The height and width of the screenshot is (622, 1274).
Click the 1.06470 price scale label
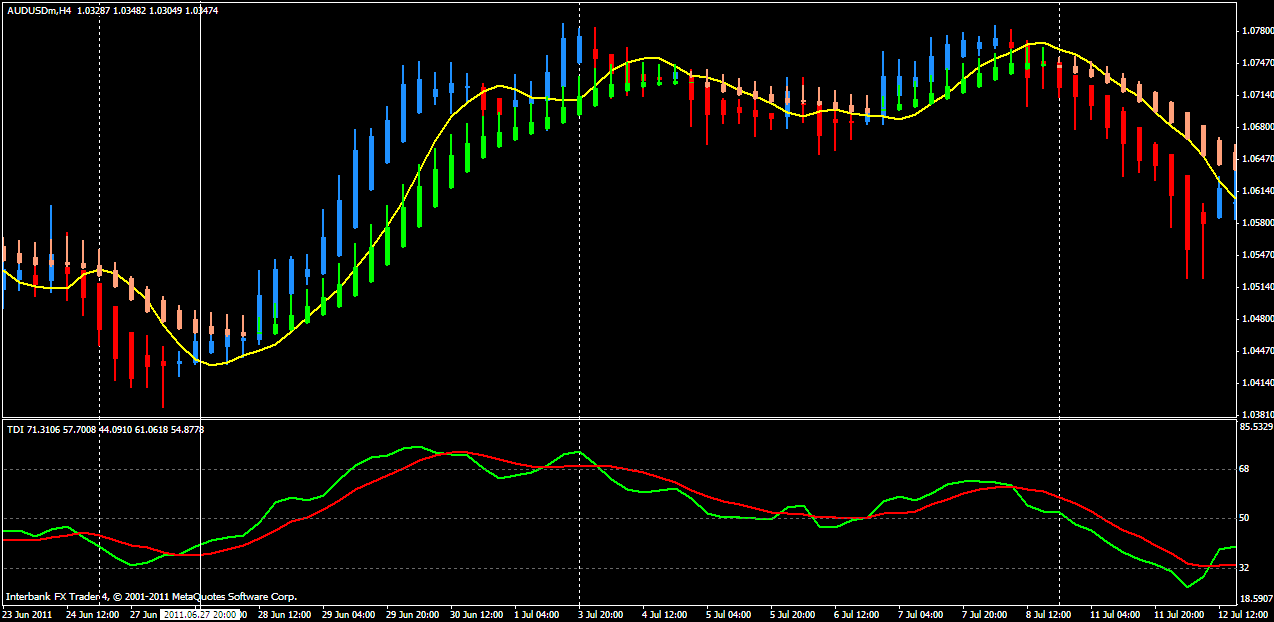click(x=1257, y=159)
